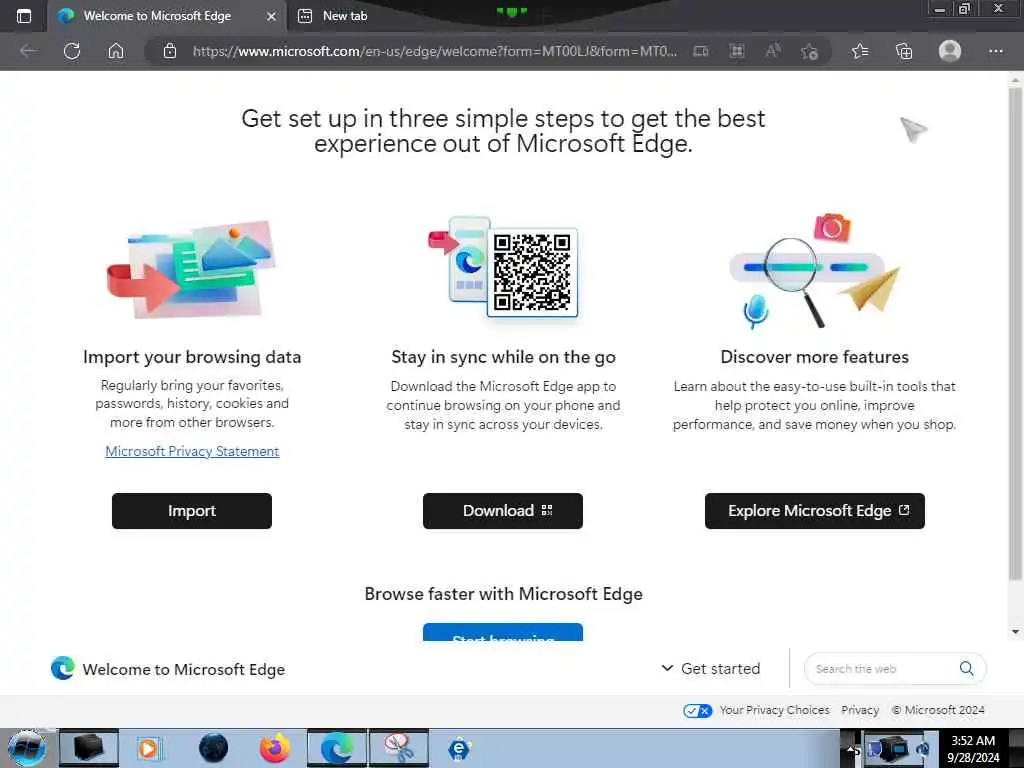Open the Favorites list icon
This screenshot has width=1024, height=768.
[x=860, y=51]
